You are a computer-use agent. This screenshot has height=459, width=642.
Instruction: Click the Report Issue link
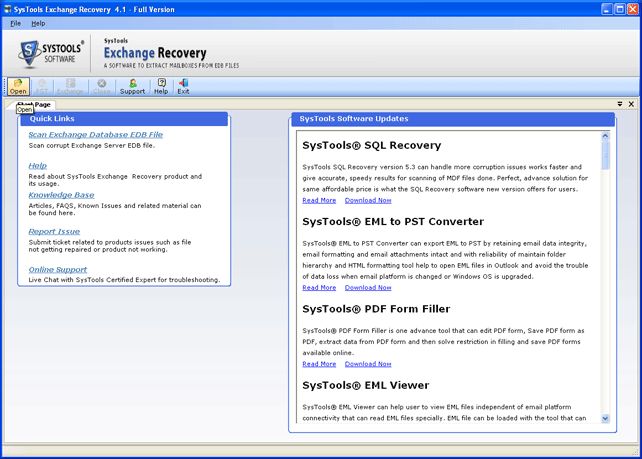click(54, 231)
